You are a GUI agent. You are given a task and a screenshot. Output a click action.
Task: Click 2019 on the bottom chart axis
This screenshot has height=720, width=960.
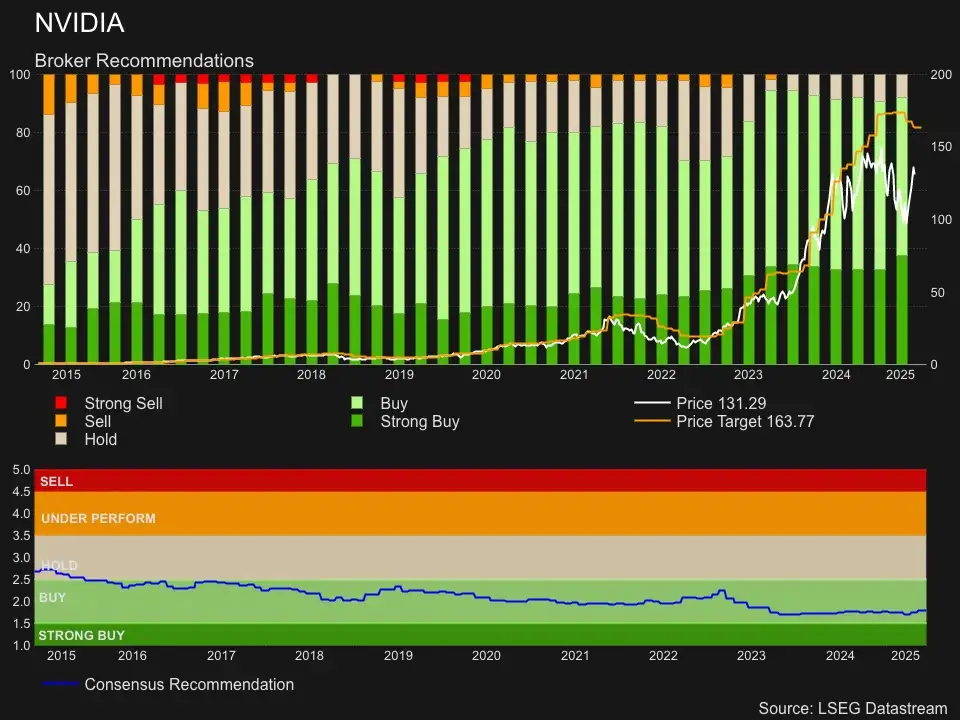[x=399, y=655]
